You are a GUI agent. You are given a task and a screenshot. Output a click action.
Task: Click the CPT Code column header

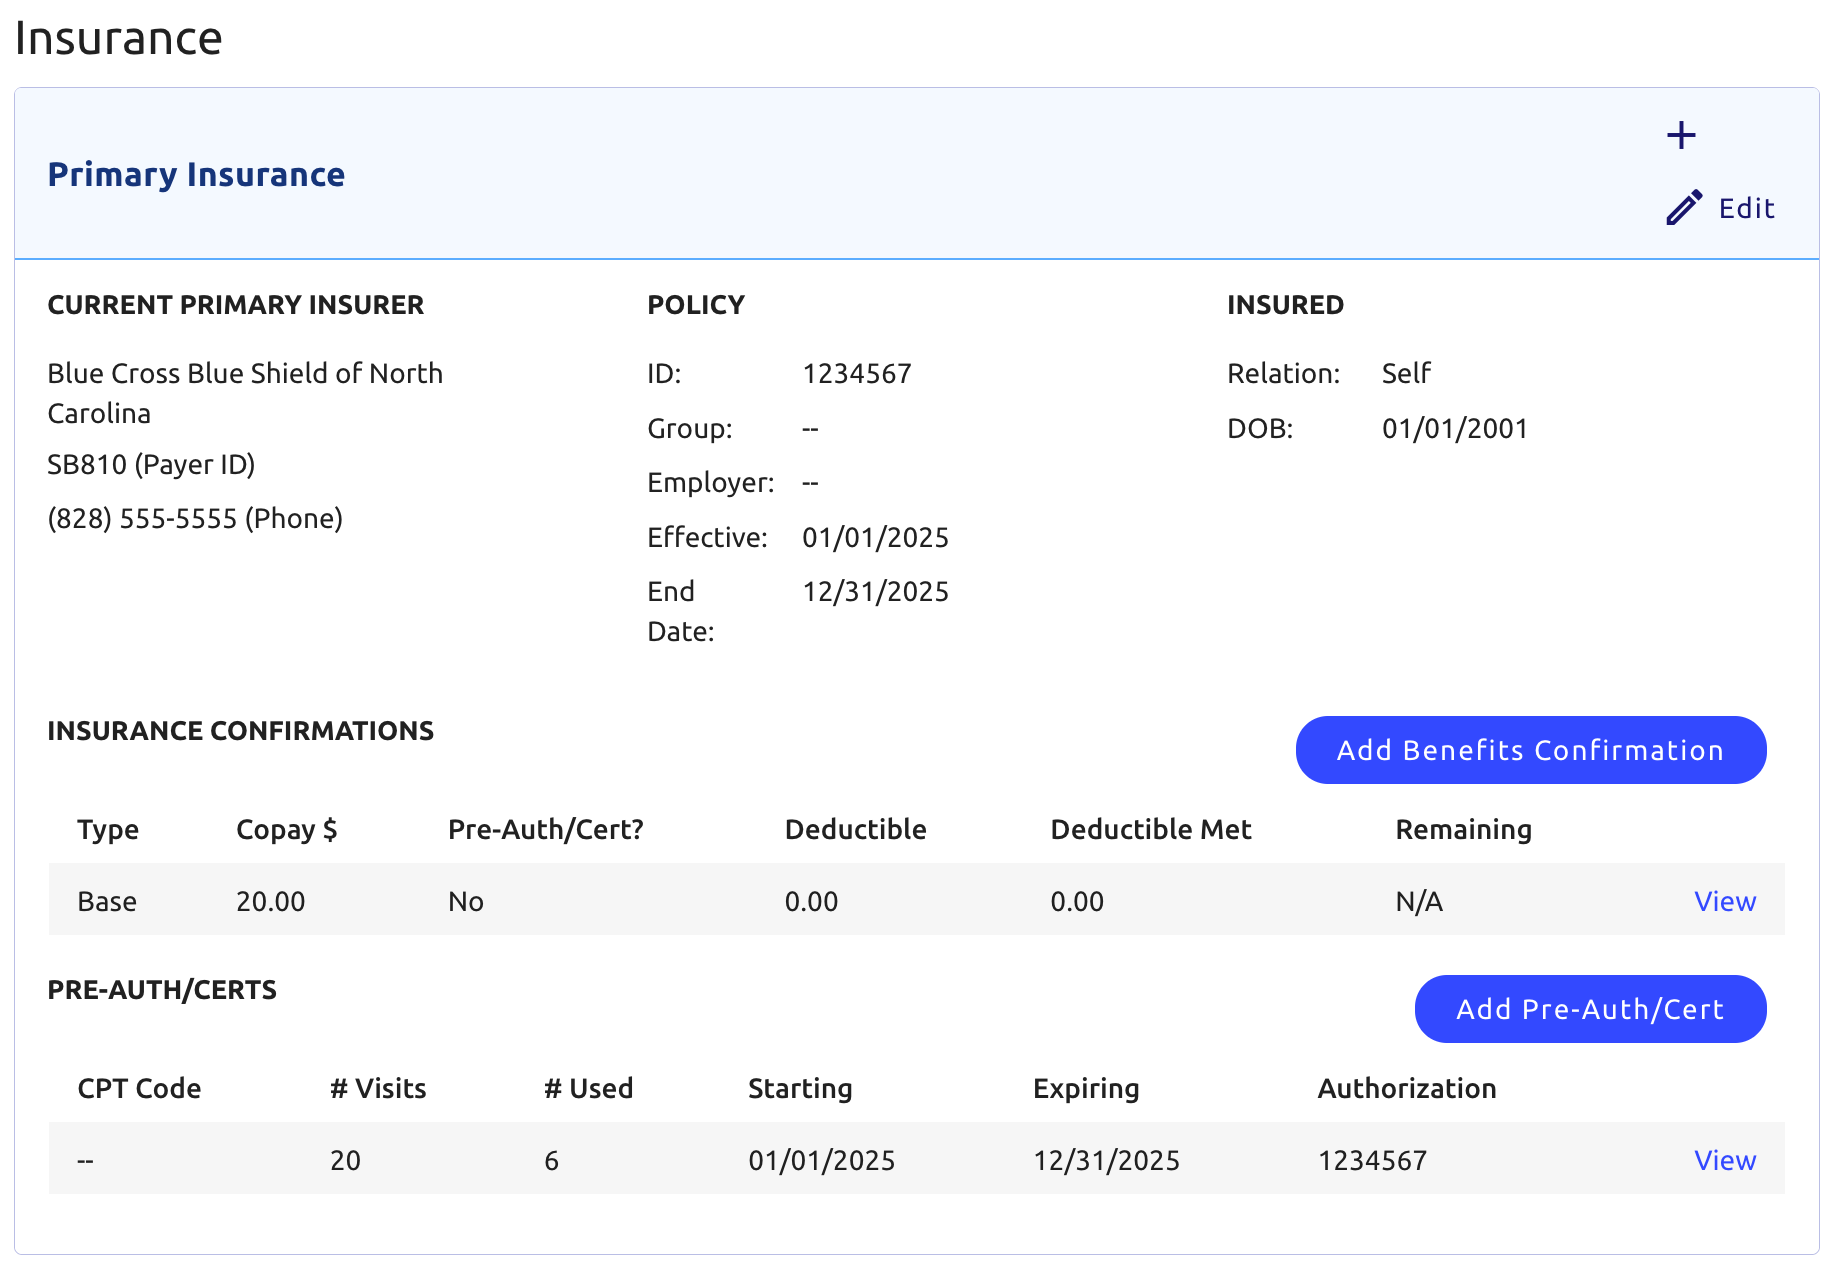click(139, 1089)
